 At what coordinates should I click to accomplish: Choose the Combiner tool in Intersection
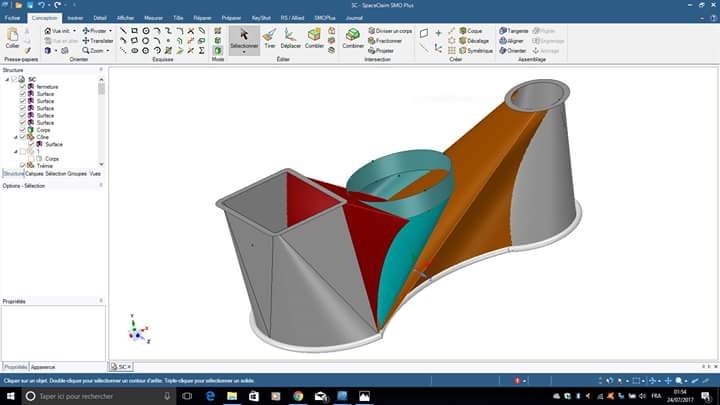click(x=353, y=39)
